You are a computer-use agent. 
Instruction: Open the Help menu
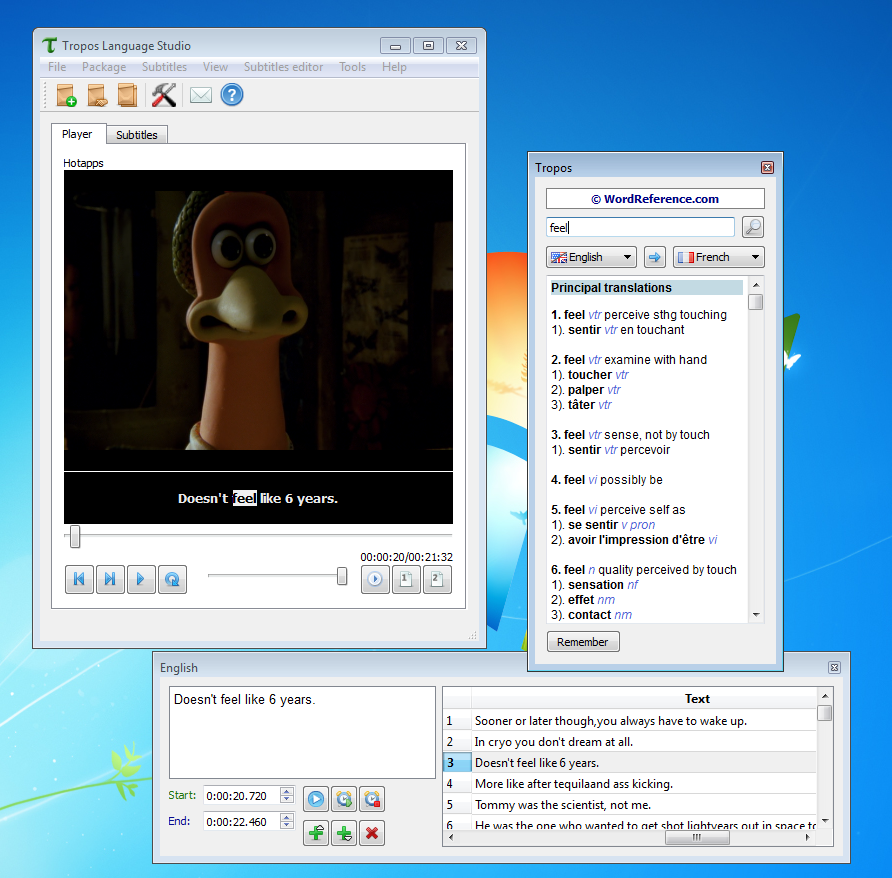click(x=394, y=67)
